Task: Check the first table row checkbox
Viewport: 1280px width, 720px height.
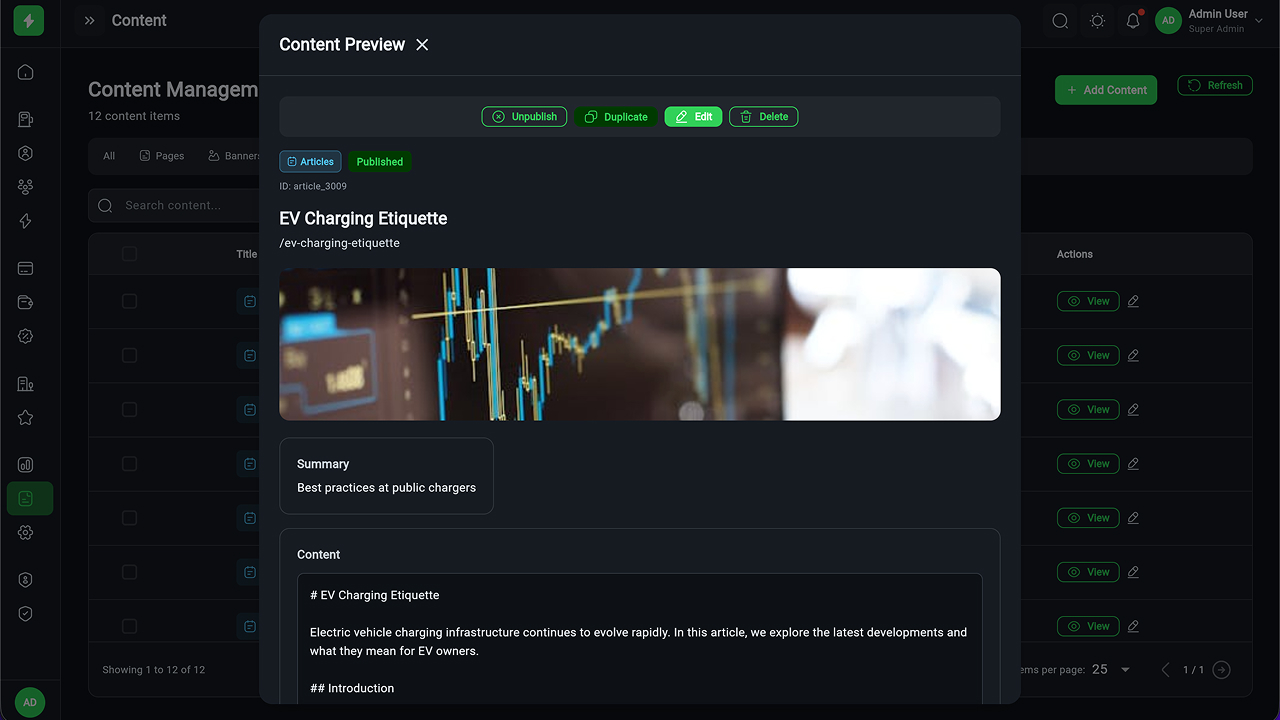Action: click(129, 301)
